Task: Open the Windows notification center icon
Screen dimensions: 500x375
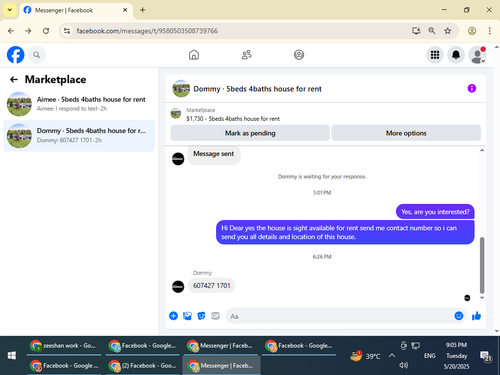Action: 486,356
